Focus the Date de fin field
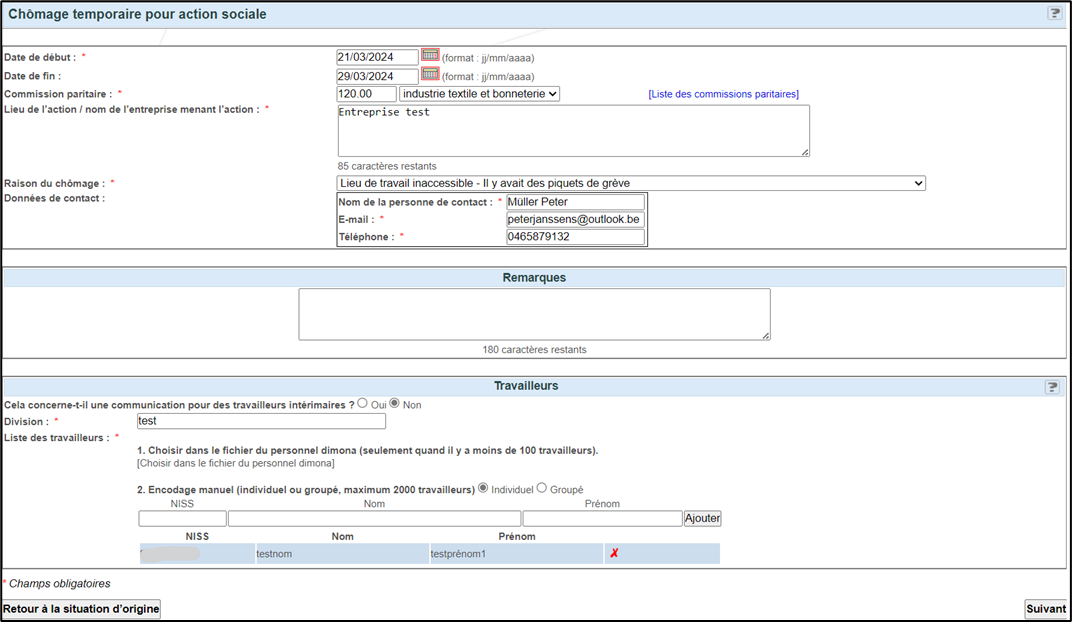Screen dimensions: 1072x622 pyautogui.click(x=377, y=76)
